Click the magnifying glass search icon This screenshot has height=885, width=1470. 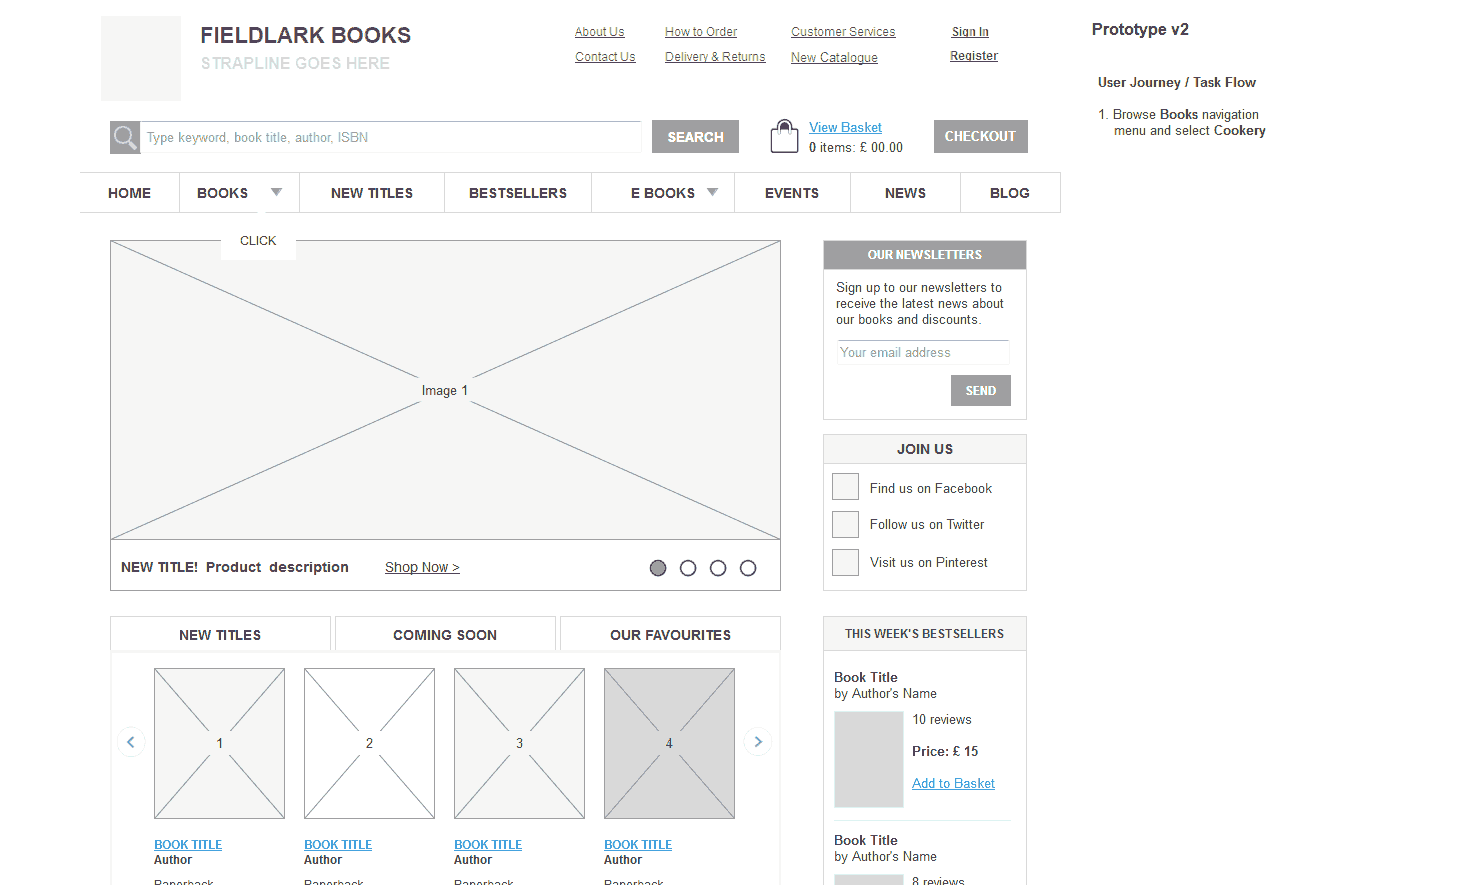[x=124, y=137]
